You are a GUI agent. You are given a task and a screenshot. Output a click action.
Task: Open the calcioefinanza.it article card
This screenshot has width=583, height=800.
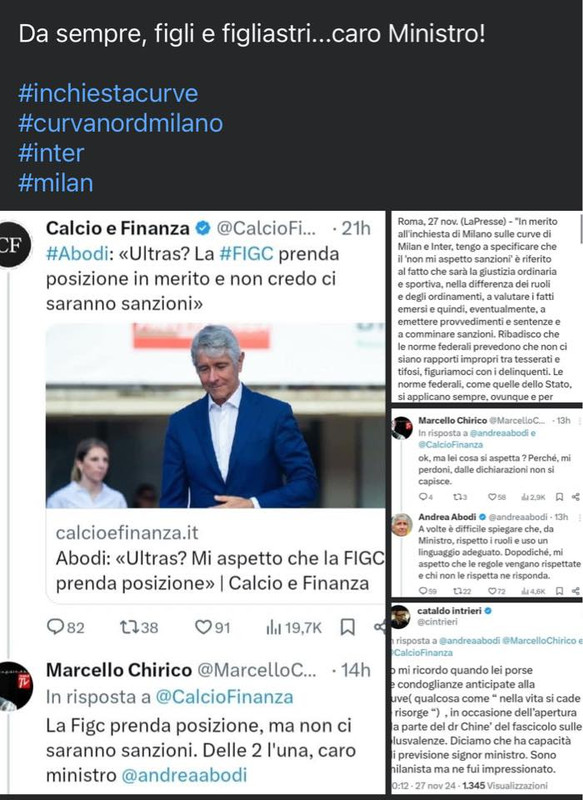point(216,463)
